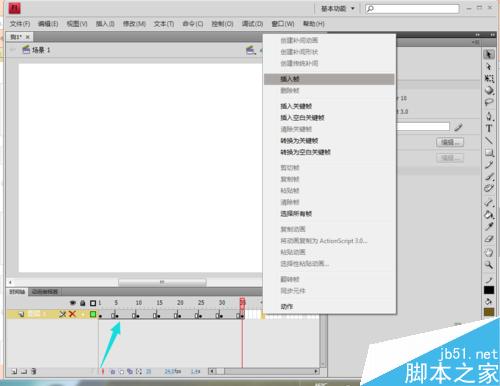Viewport: 500px width, 386px height.
Task: Click the class text input field
Action: click(423, 127)
